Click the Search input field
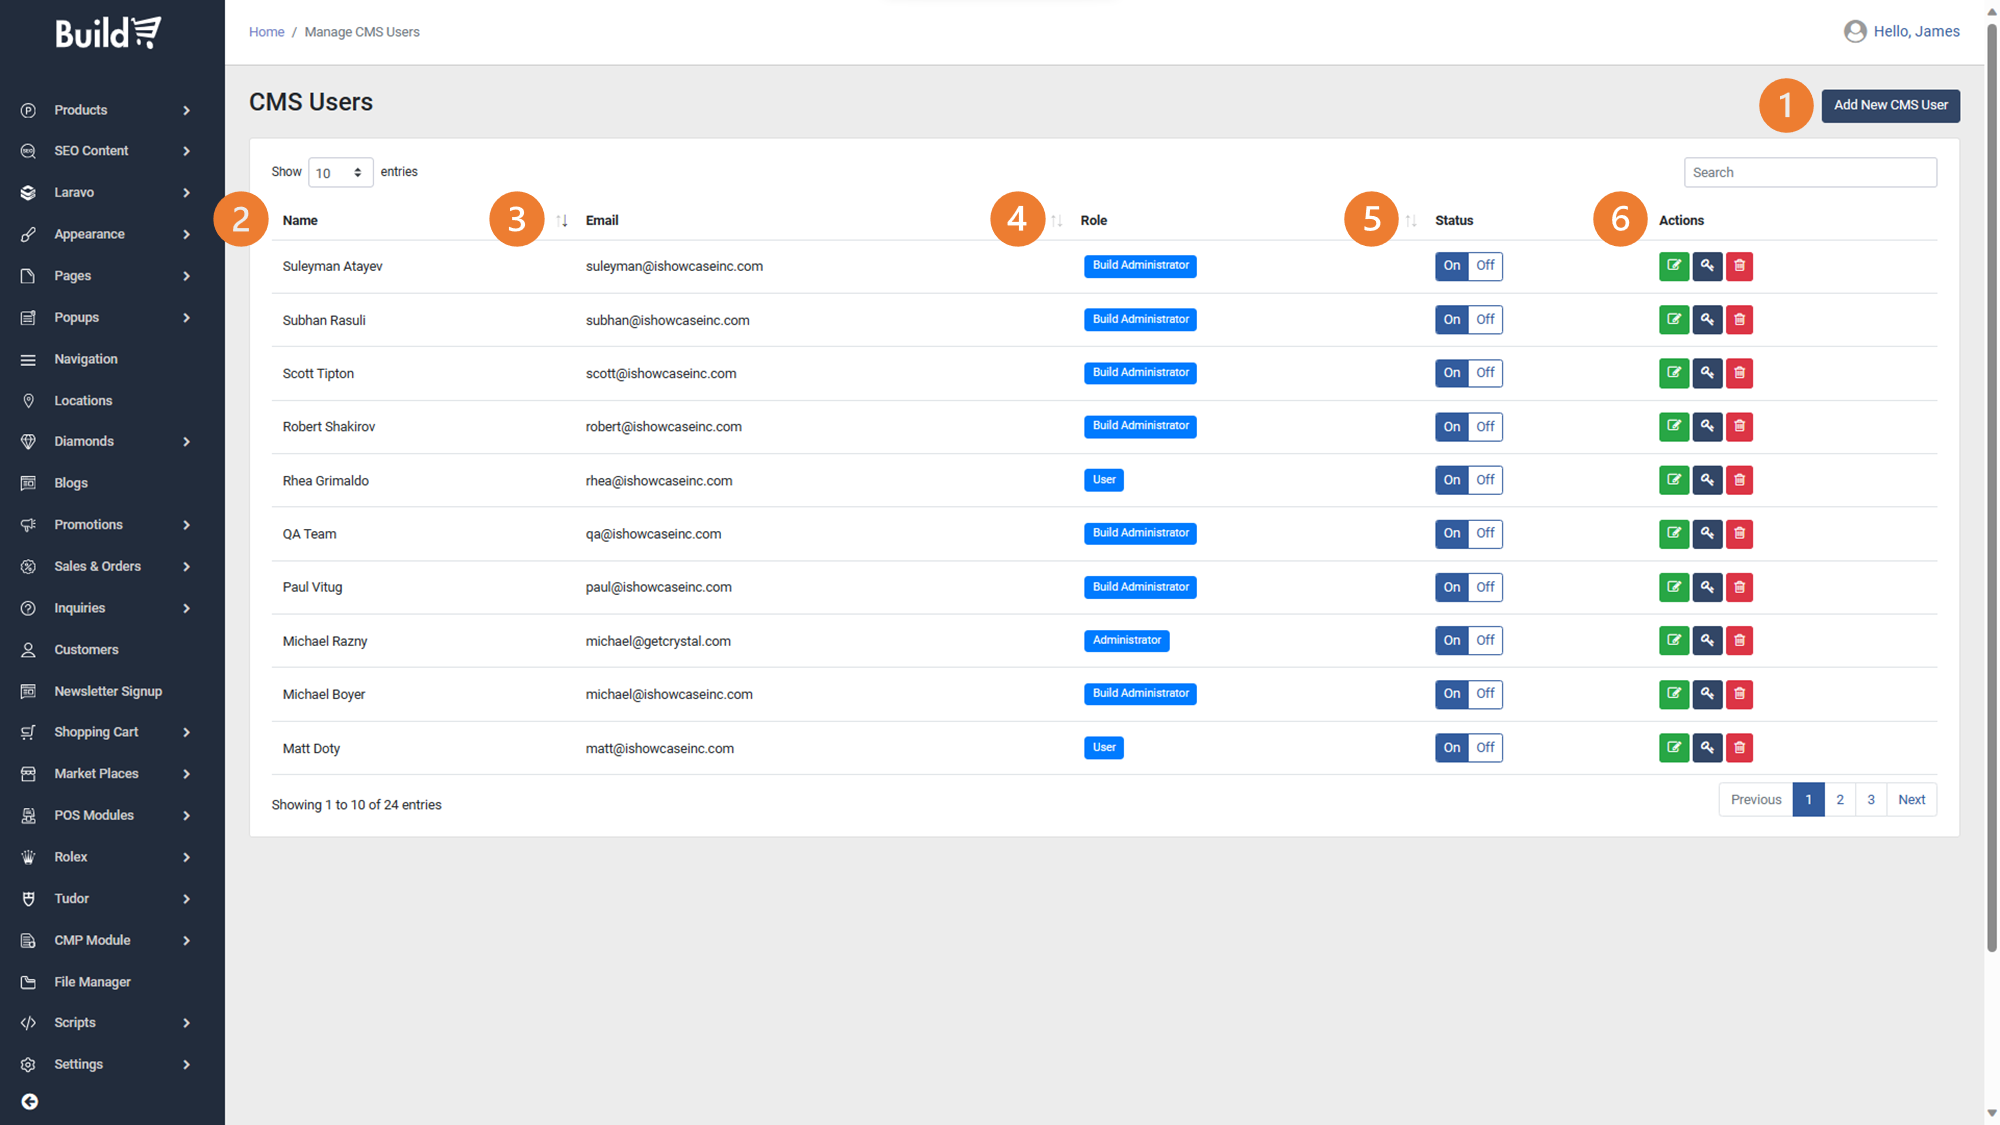Viewport: 2000px width, 1125px height. (x=1809, y=173)
